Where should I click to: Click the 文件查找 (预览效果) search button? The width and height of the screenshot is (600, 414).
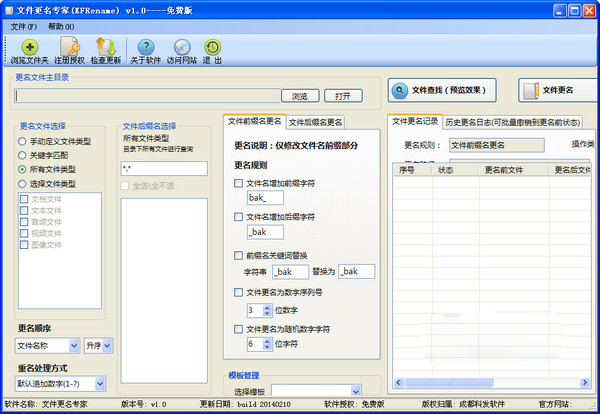click(x=442, y=90)
